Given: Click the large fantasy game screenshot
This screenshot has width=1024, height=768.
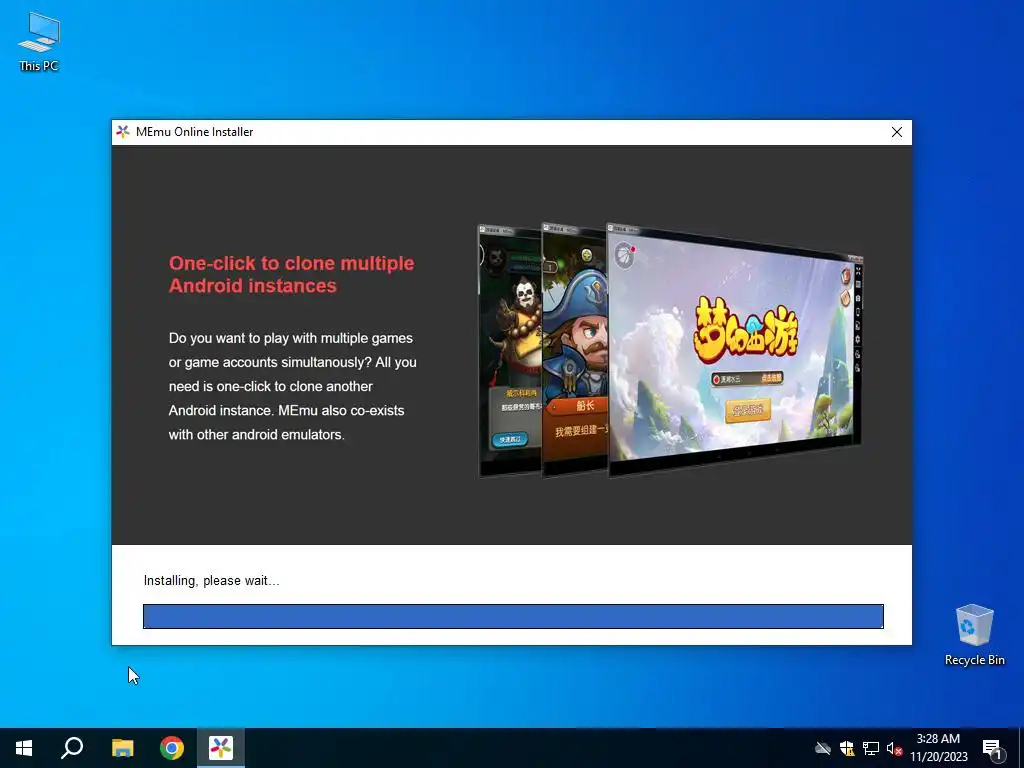Looking at the screenshot, I should (735, 351).
